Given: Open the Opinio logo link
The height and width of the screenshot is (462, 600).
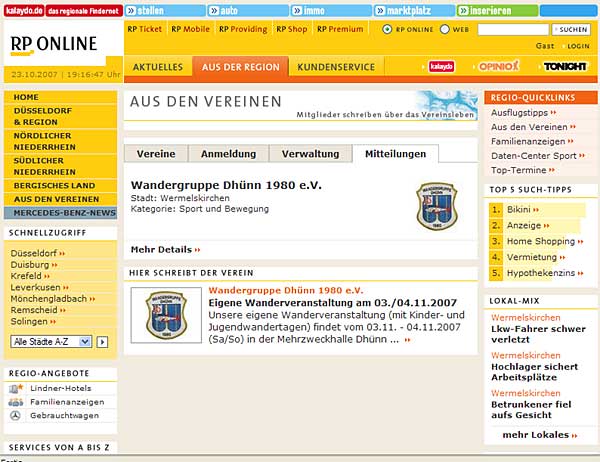Looking at the screenshot, I should (496, 66).
